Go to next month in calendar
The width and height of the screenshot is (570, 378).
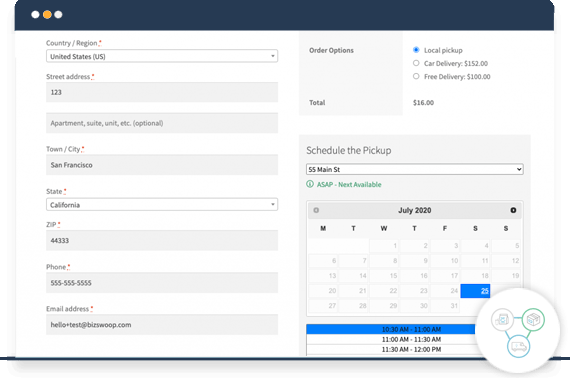(x=513, y=210)
